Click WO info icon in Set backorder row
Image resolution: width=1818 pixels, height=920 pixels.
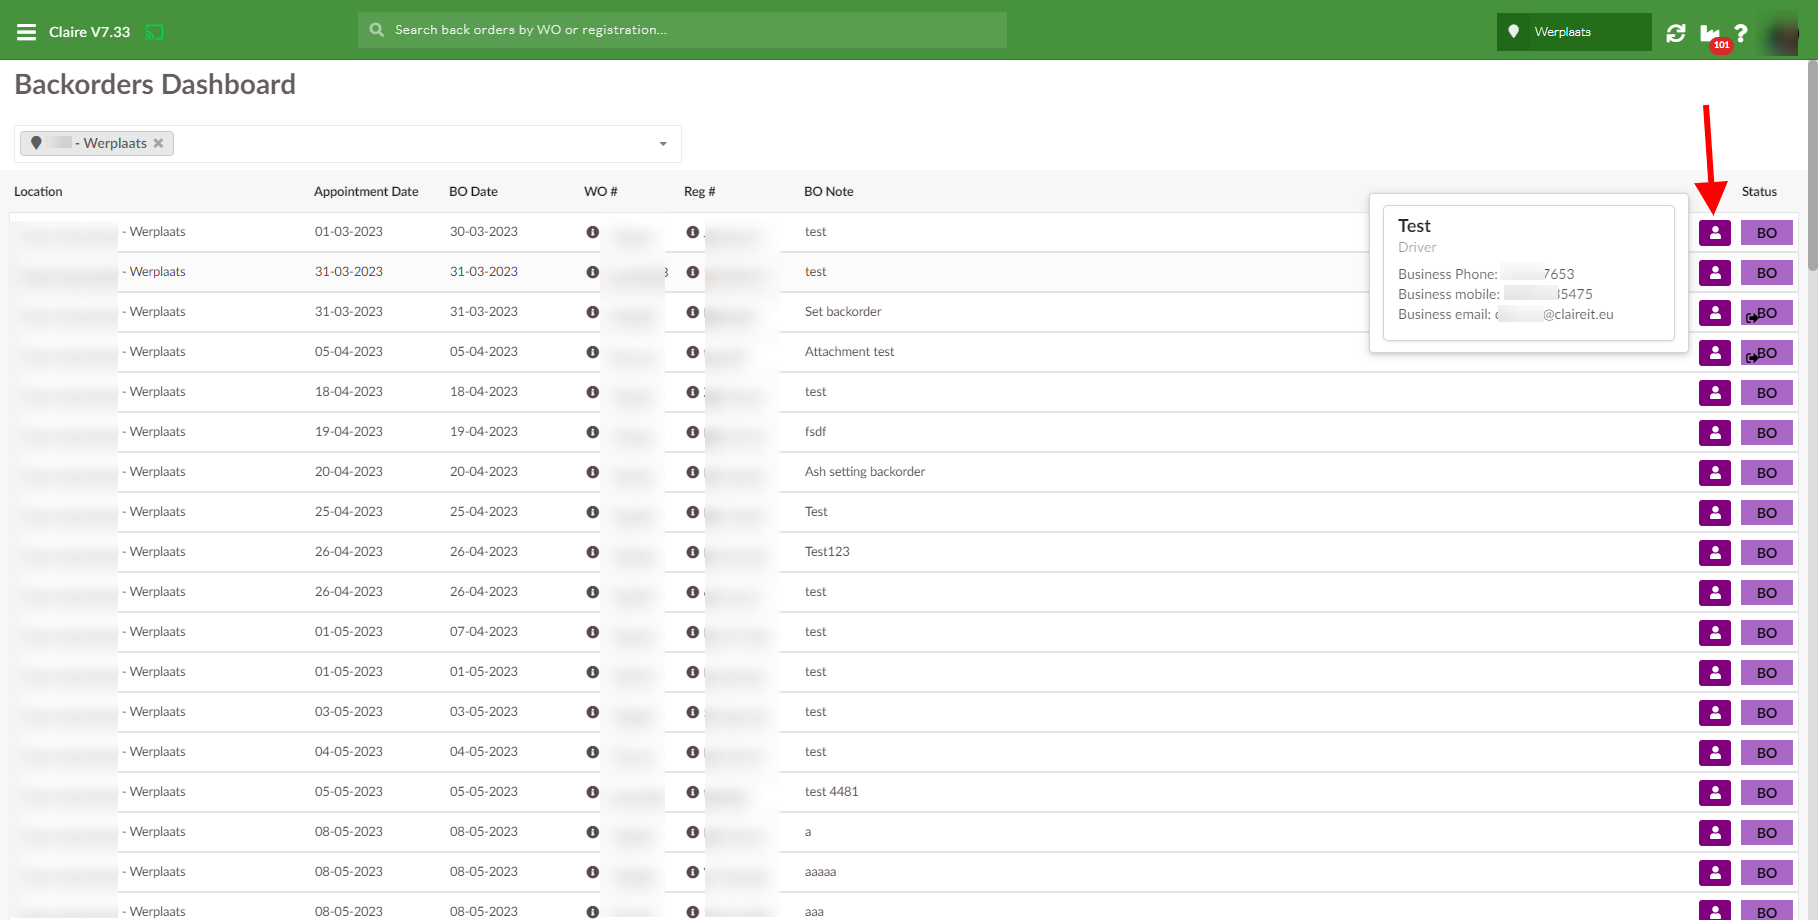593,312
